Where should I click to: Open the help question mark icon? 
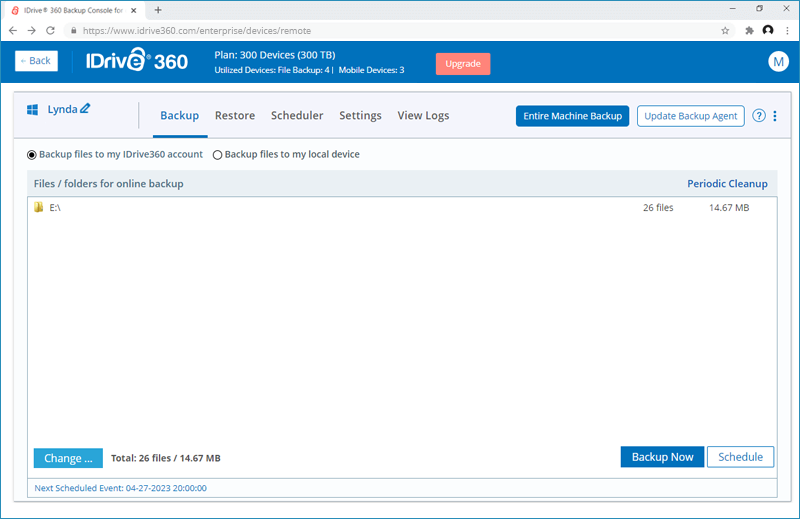[x=759, y=116]
